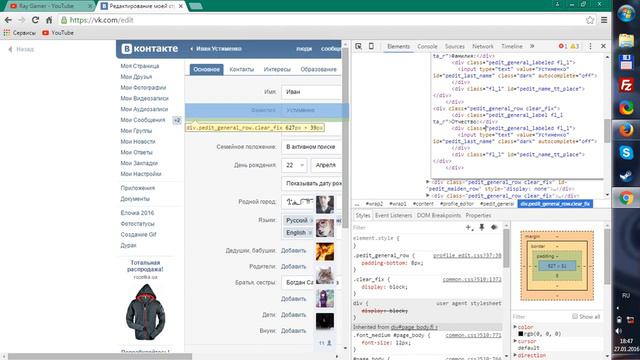This screenshot has height=360, width=640.
Task: Activate DevTools element inspector icon
Action: pyautogui.click(x=358, y=46)
